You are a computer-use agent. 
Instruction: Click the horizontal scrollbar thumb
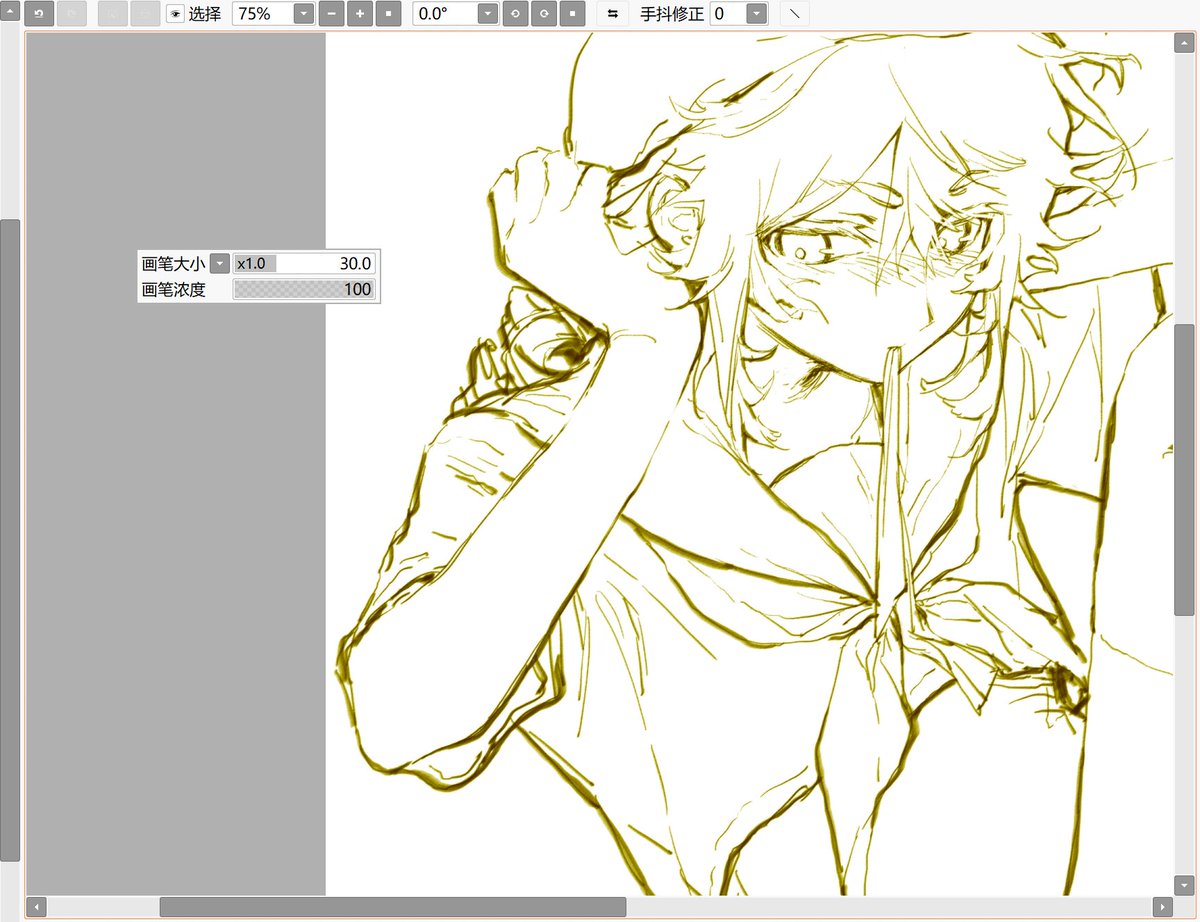pyautogui.click(x=393, y=907)
